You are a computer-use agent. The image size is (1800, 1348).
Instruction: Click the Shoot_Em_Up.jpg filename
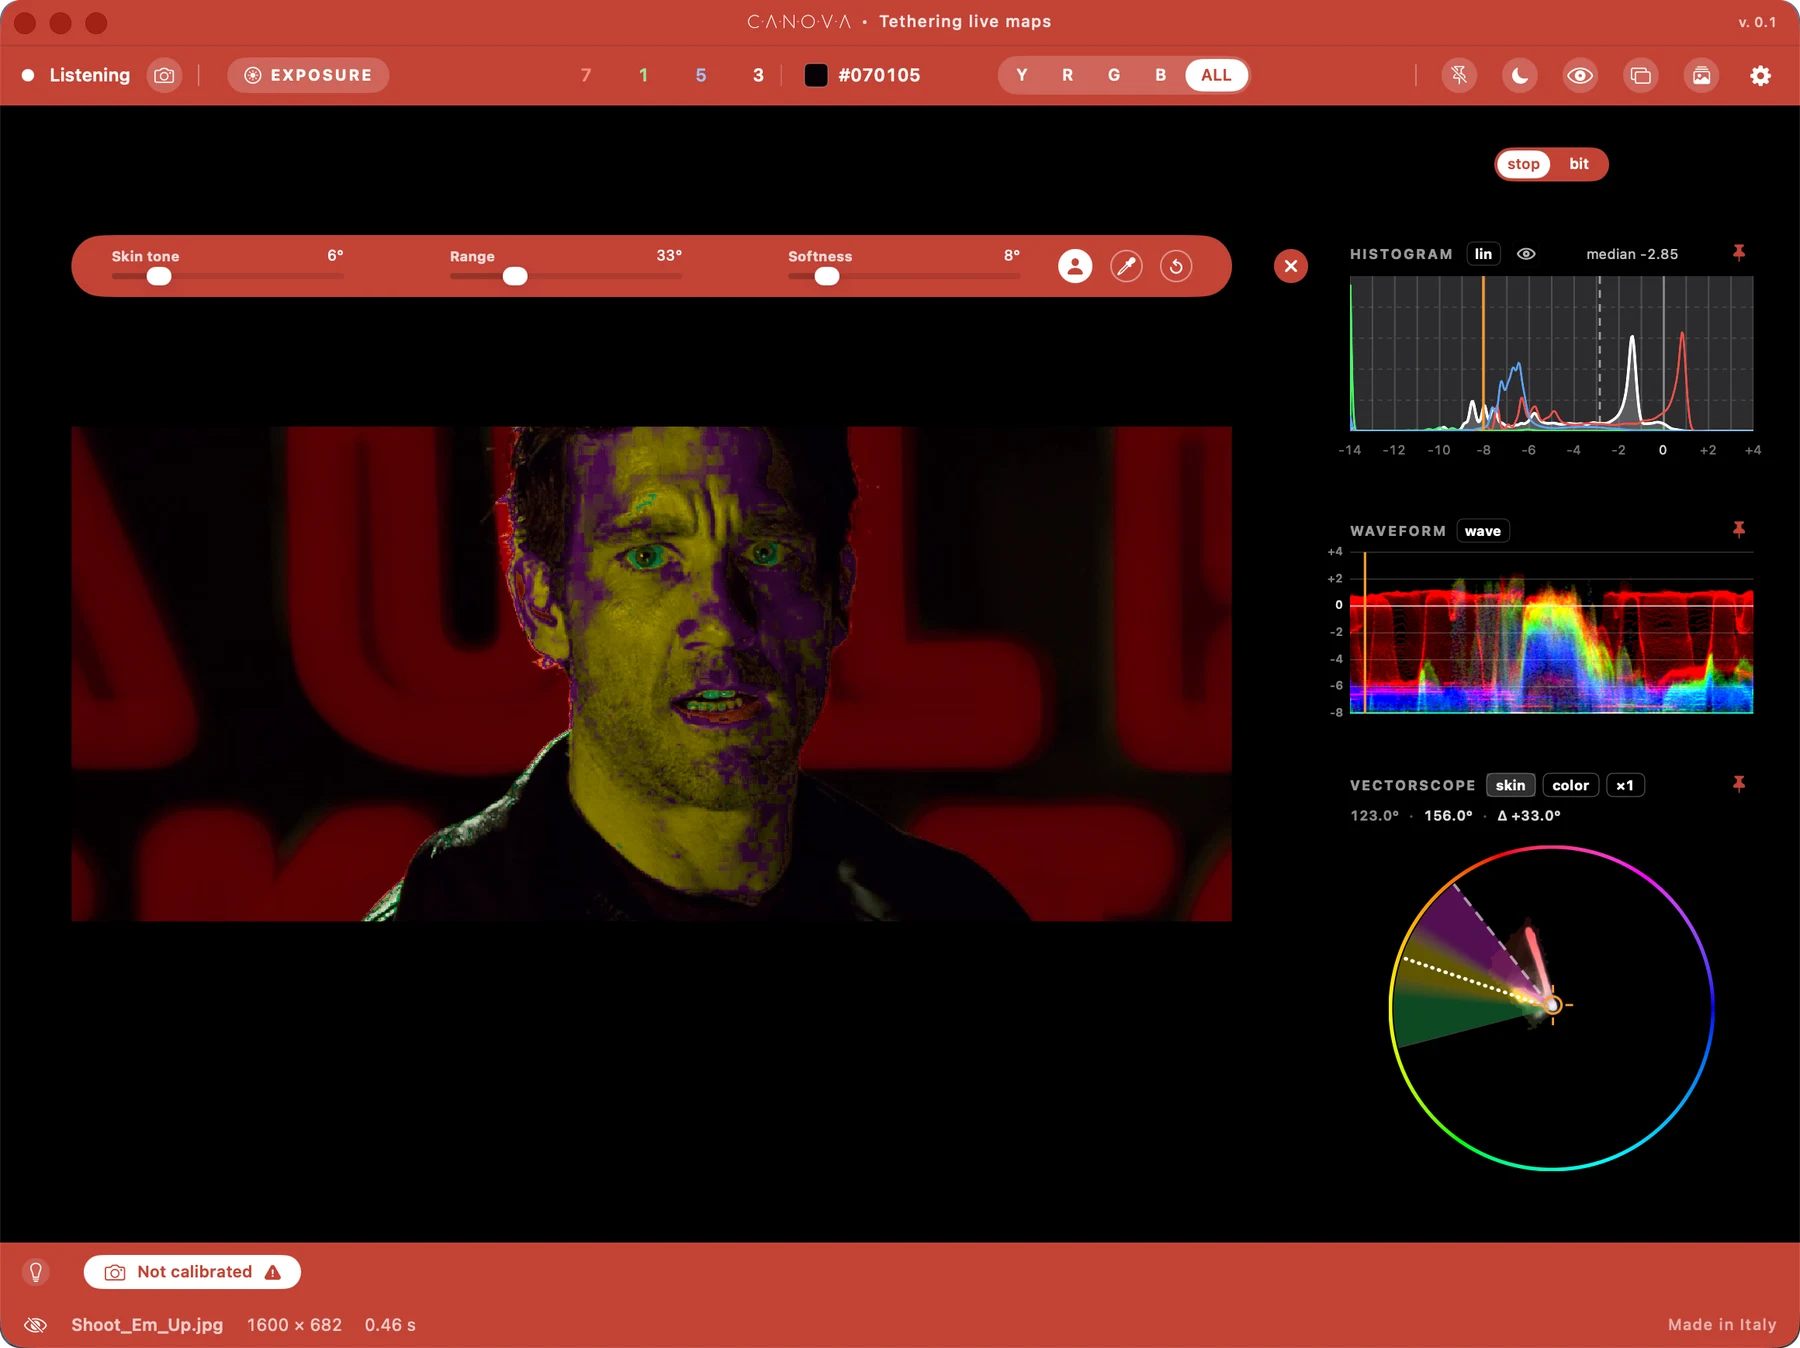coord(147,1325)
